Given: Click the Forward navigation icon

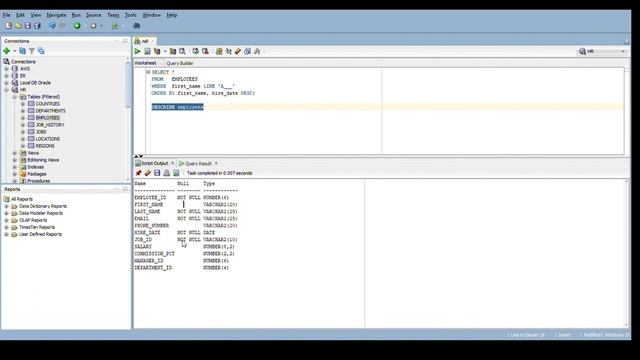Looking at the screenshot, I should click(93, 26).
